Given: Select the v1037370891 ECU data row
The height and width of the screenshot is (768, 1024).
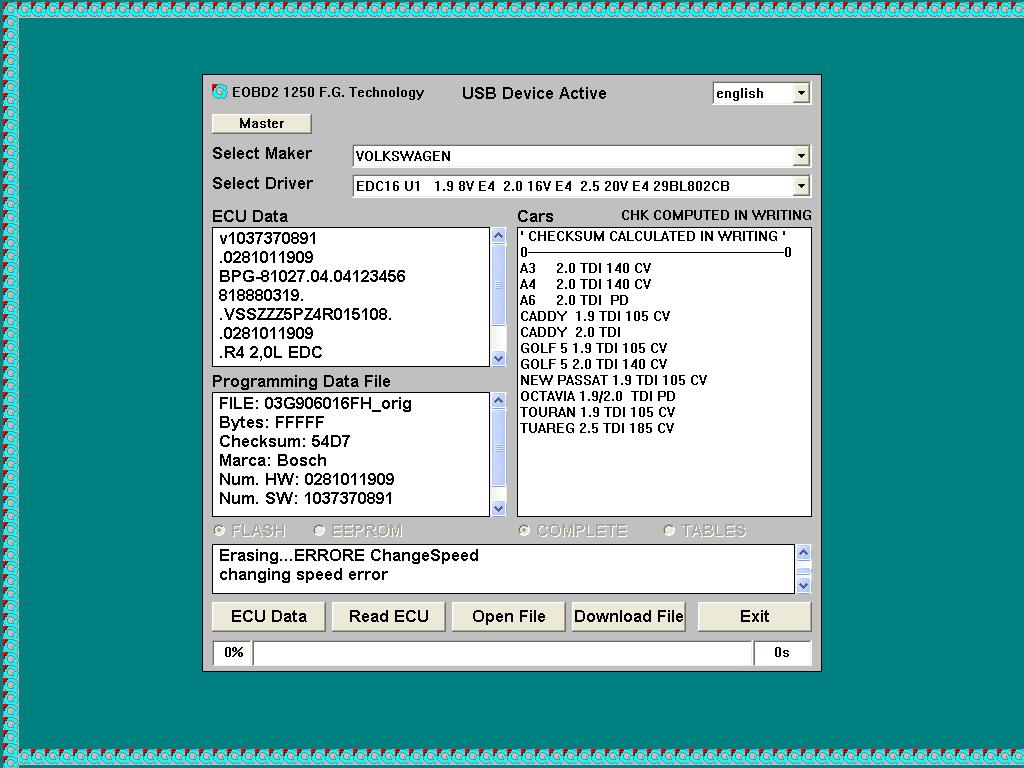Looking at the screenshot, I should coord(268,238).
